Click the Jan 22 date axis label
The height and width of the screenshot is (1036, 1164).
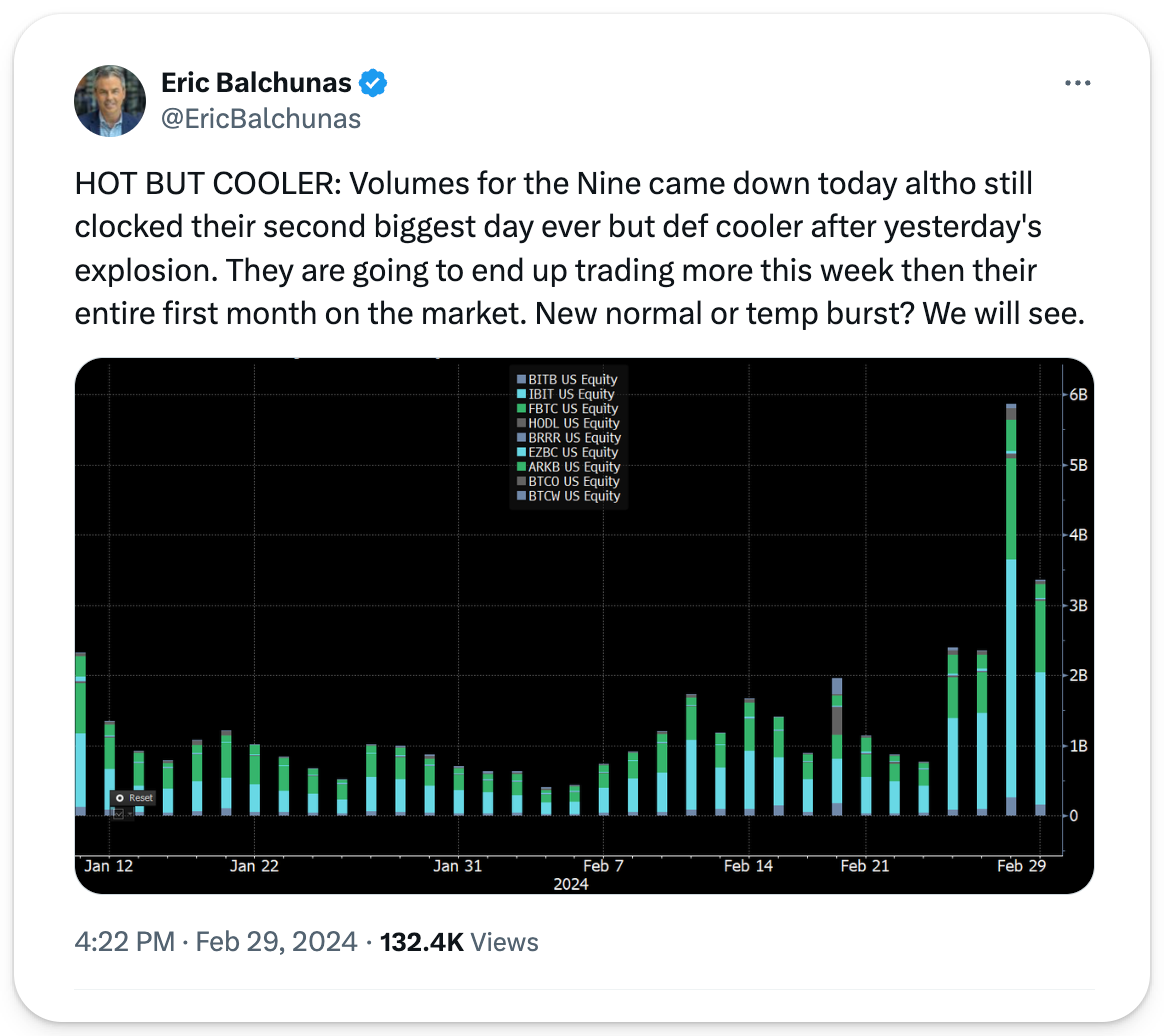(x=254, y=866)
